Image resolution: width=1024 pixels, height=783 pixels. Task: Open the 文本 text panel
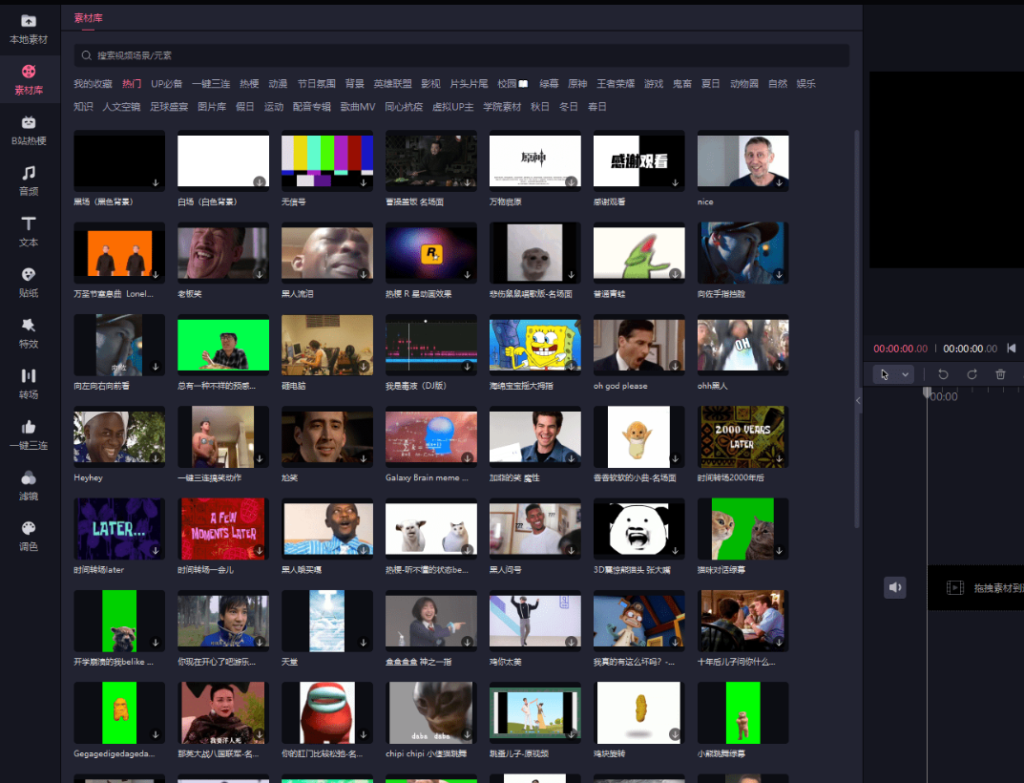29,232
